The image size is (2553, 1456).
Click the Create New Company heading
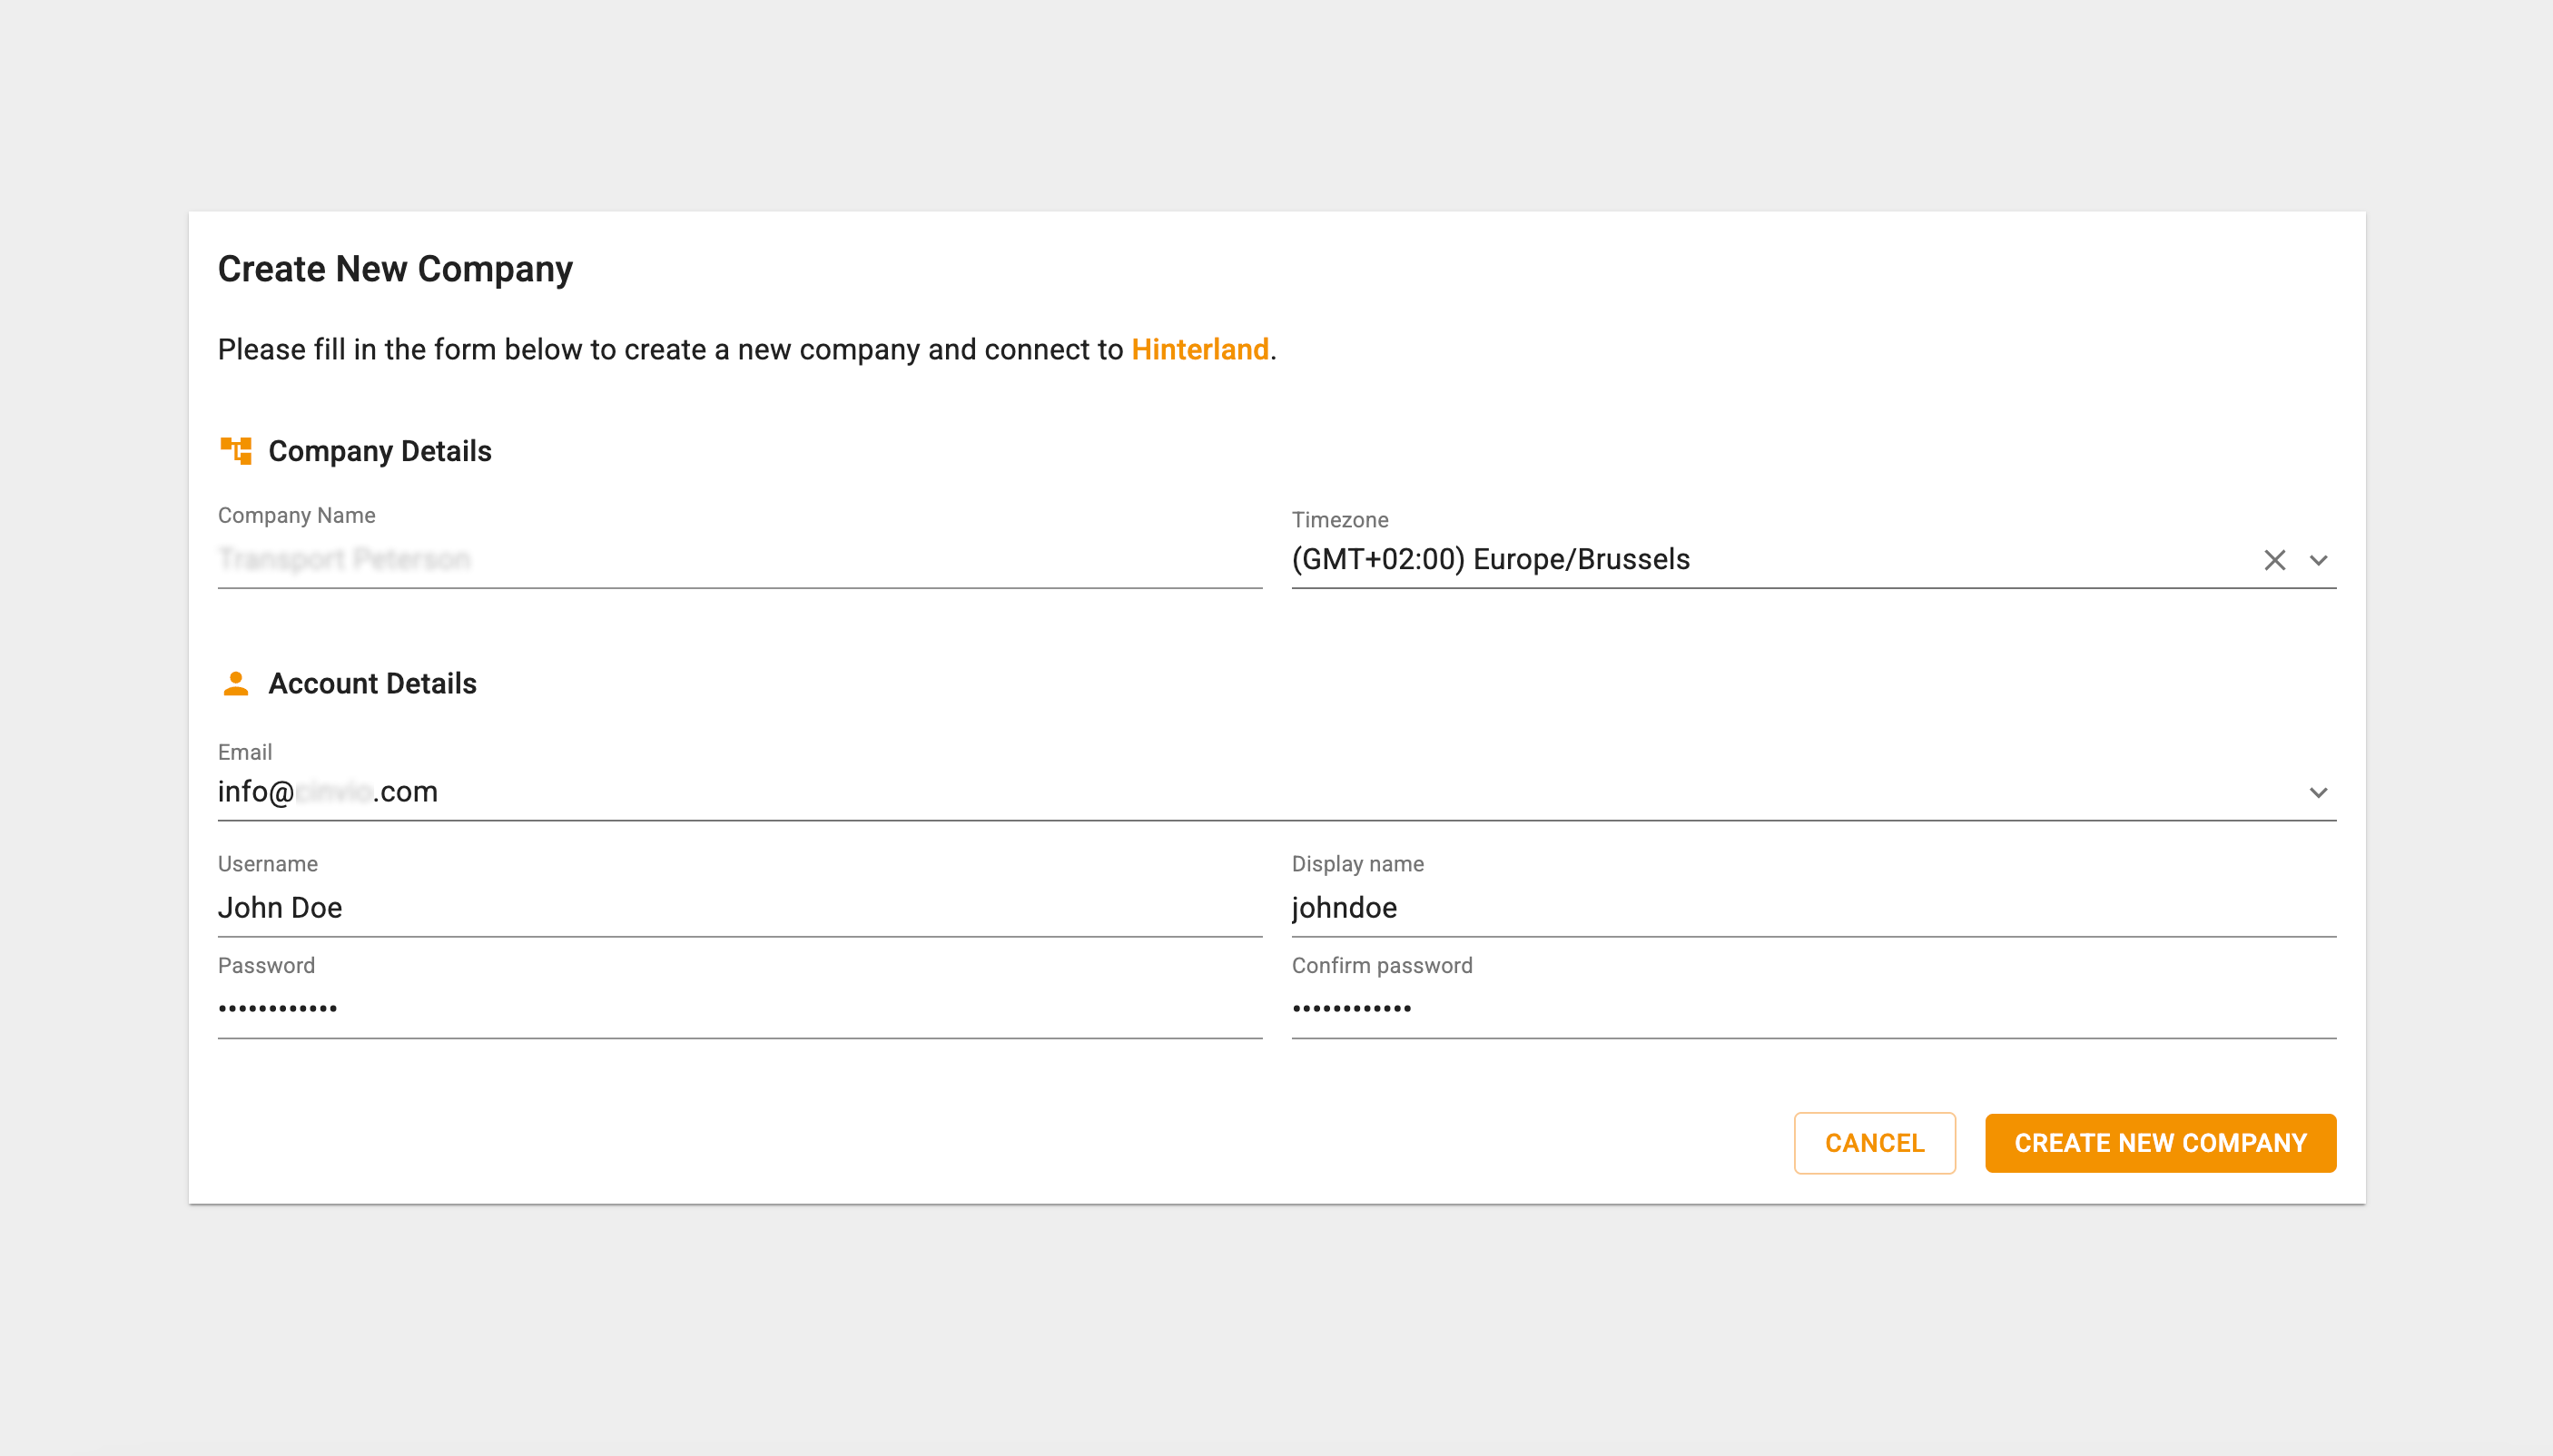click(x=395, y=269)
